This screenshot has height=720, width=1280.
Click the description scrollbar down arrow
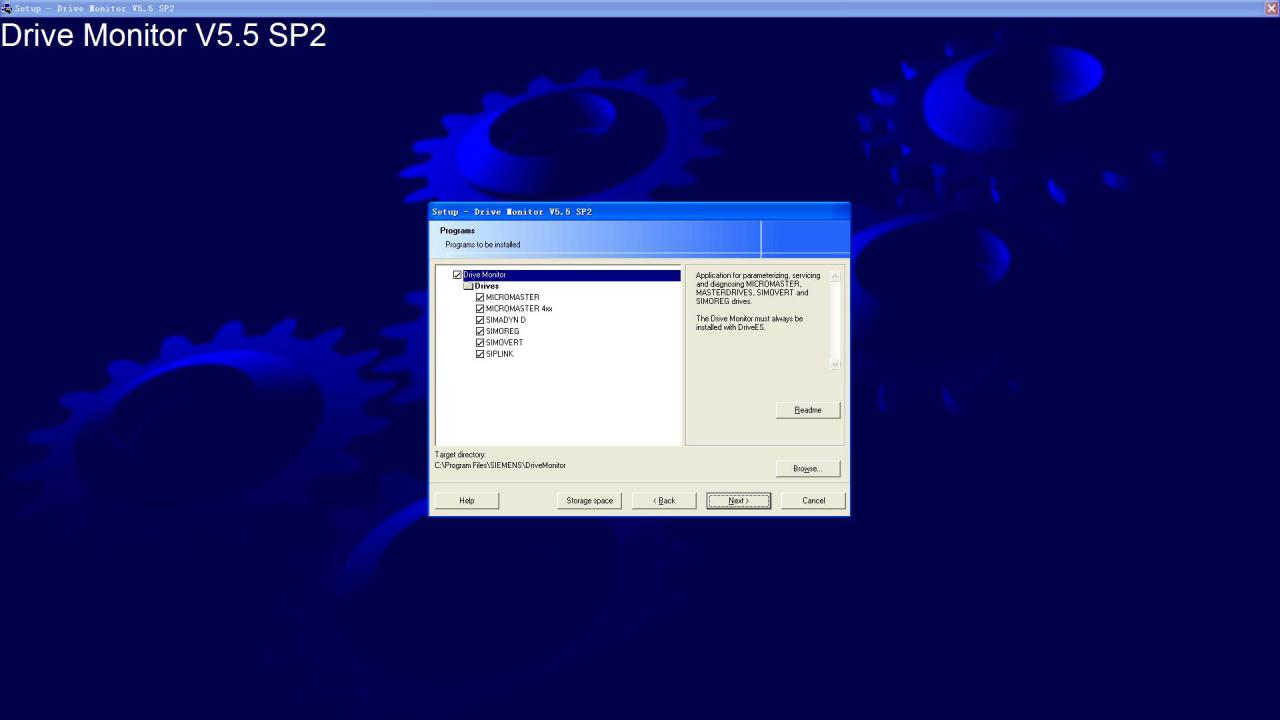pyautogui.click(x=835, y=364)
